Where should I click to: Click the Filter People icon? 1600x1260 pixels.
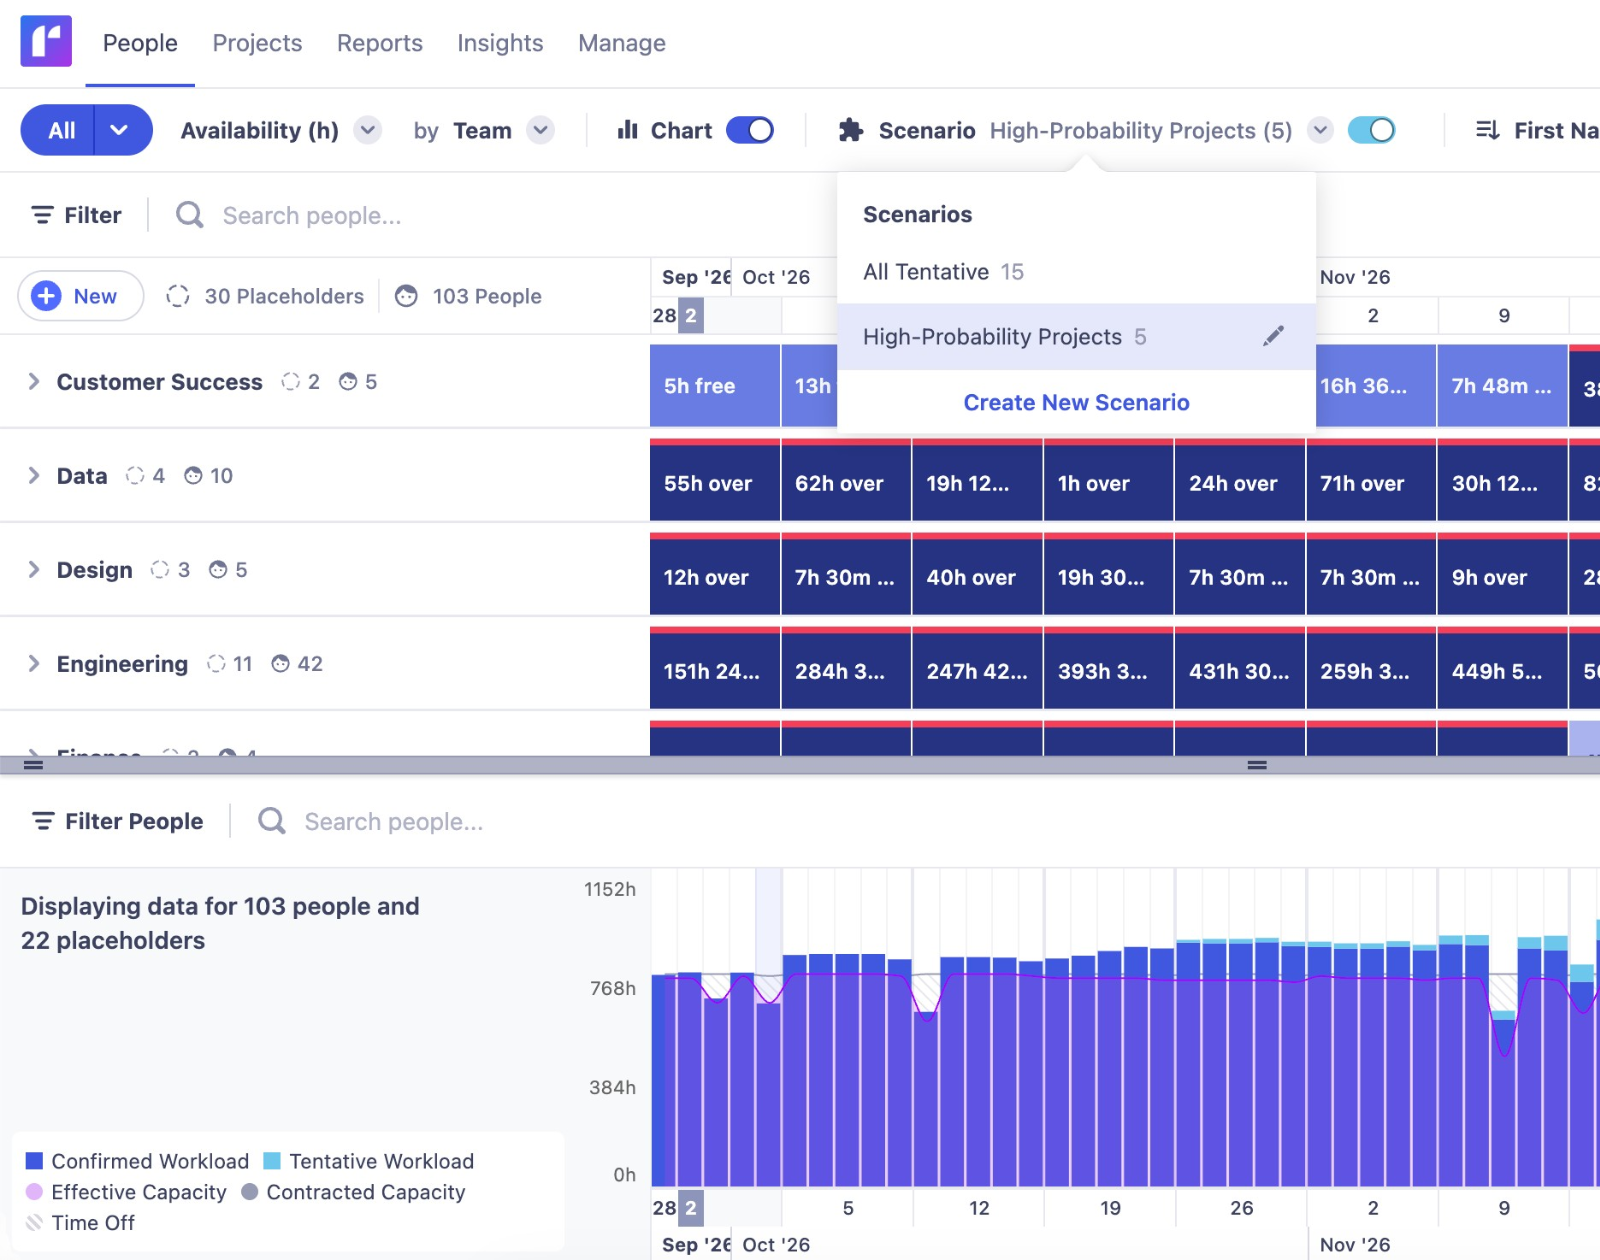pos(43,821)
